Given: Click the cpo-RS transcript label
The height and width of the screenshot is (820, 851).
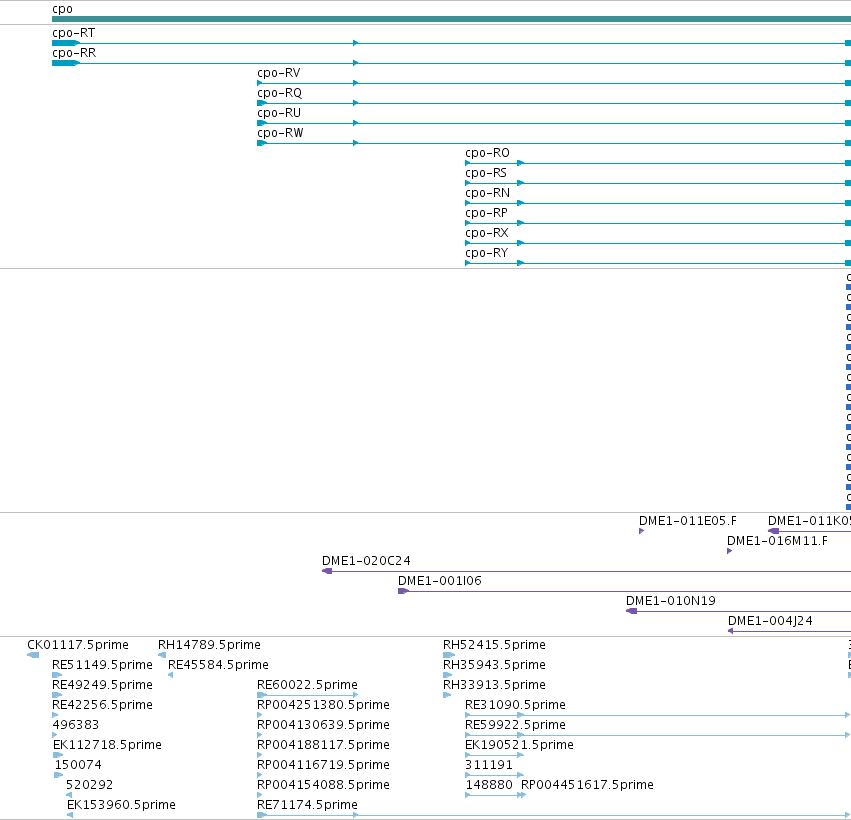Looking at the screenshot, I should coord(486,173).
